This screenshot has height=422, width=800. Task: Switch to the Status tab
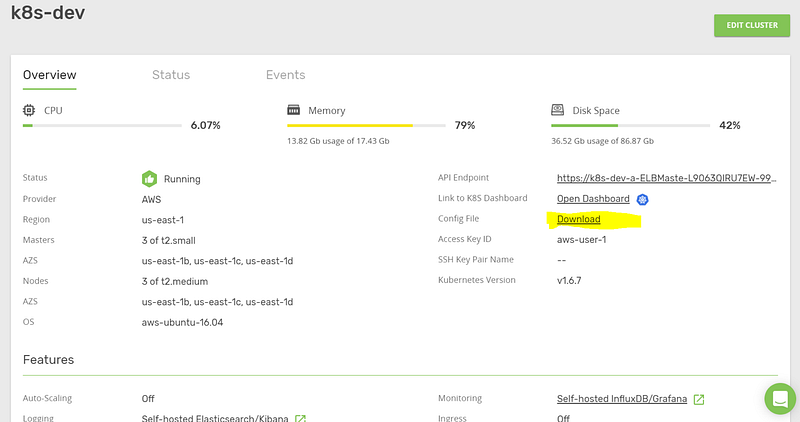tap(171, 75)
